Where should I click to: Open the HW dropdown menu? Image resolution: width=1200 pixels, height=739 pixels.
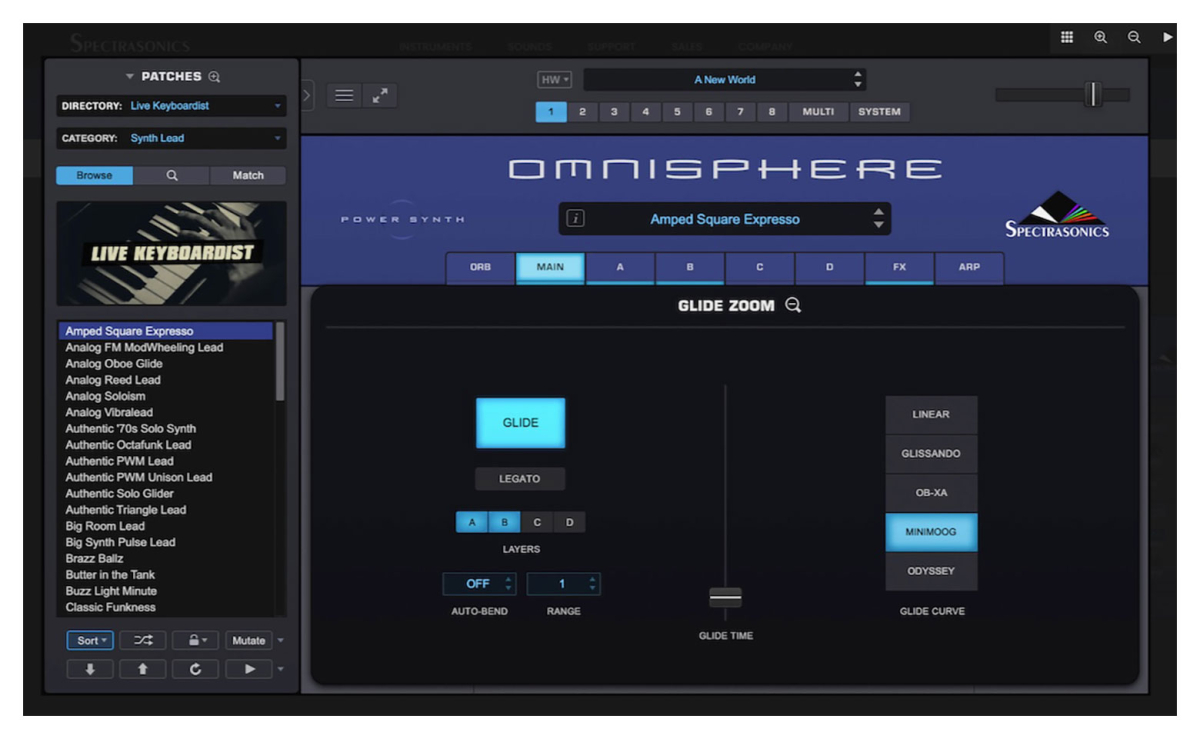(x=554, y=80)
